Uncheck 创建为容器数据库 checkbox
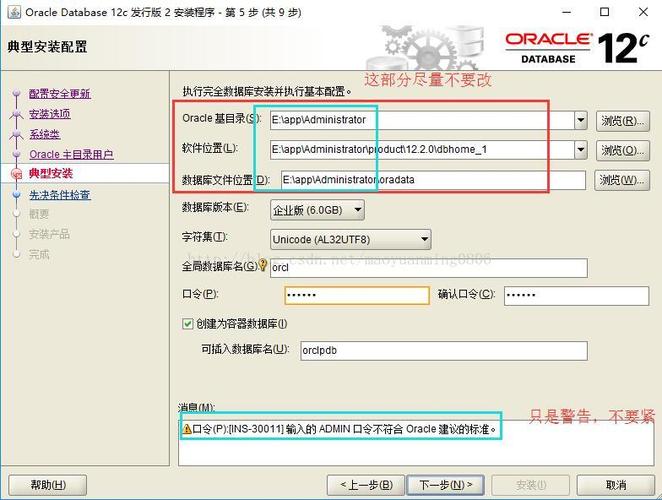This screenshot has height=500, width=662. 187,324
